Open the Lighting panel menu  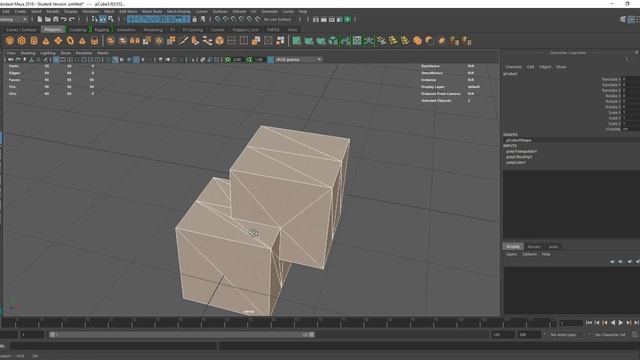pos(48,53)
